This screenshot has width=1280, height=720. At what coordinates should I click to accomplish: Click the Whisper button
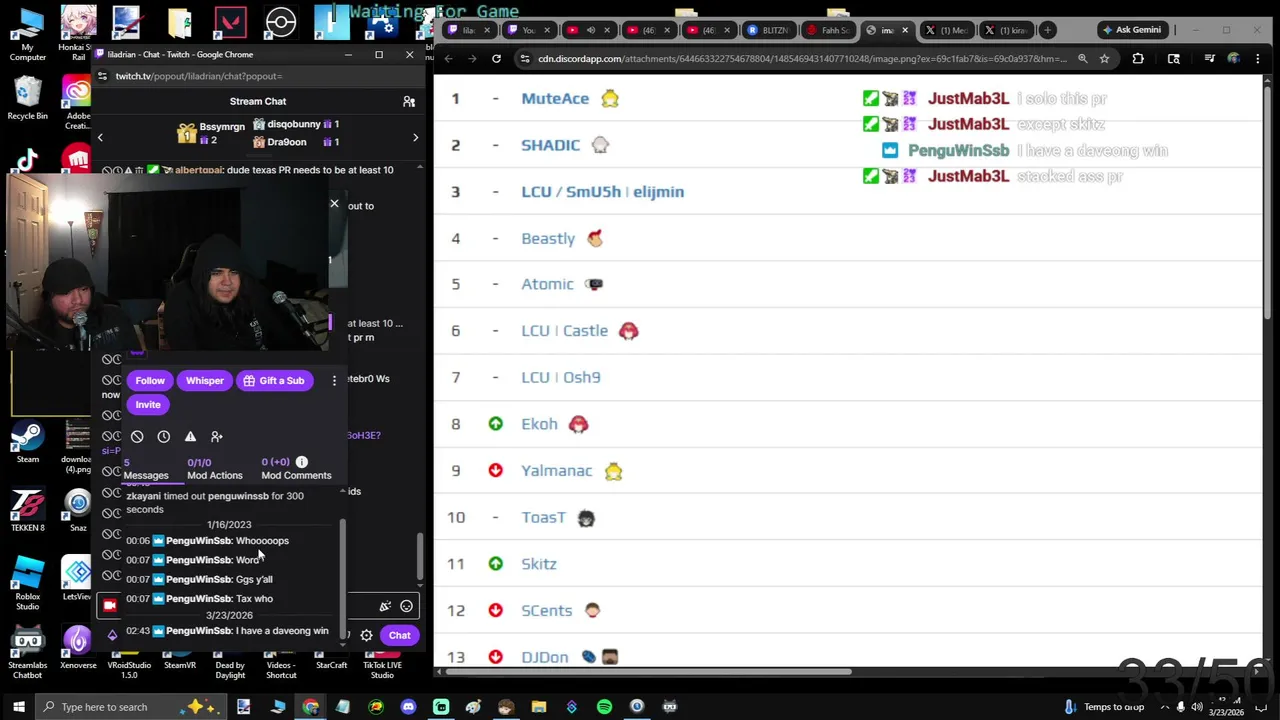pyautogui.click(x=205, y=381)
